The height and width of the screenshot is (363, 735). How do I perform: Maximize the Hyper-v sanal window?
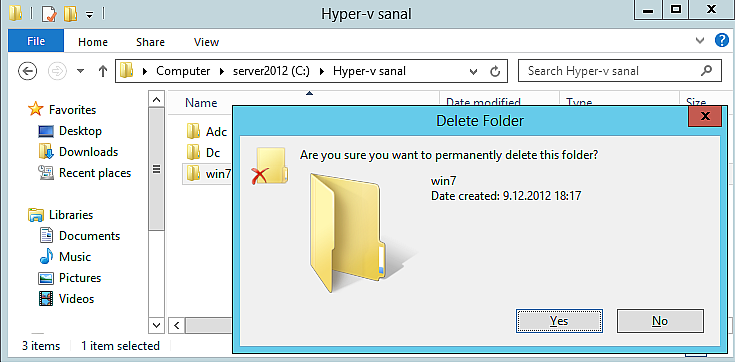(x=676, y=10)
